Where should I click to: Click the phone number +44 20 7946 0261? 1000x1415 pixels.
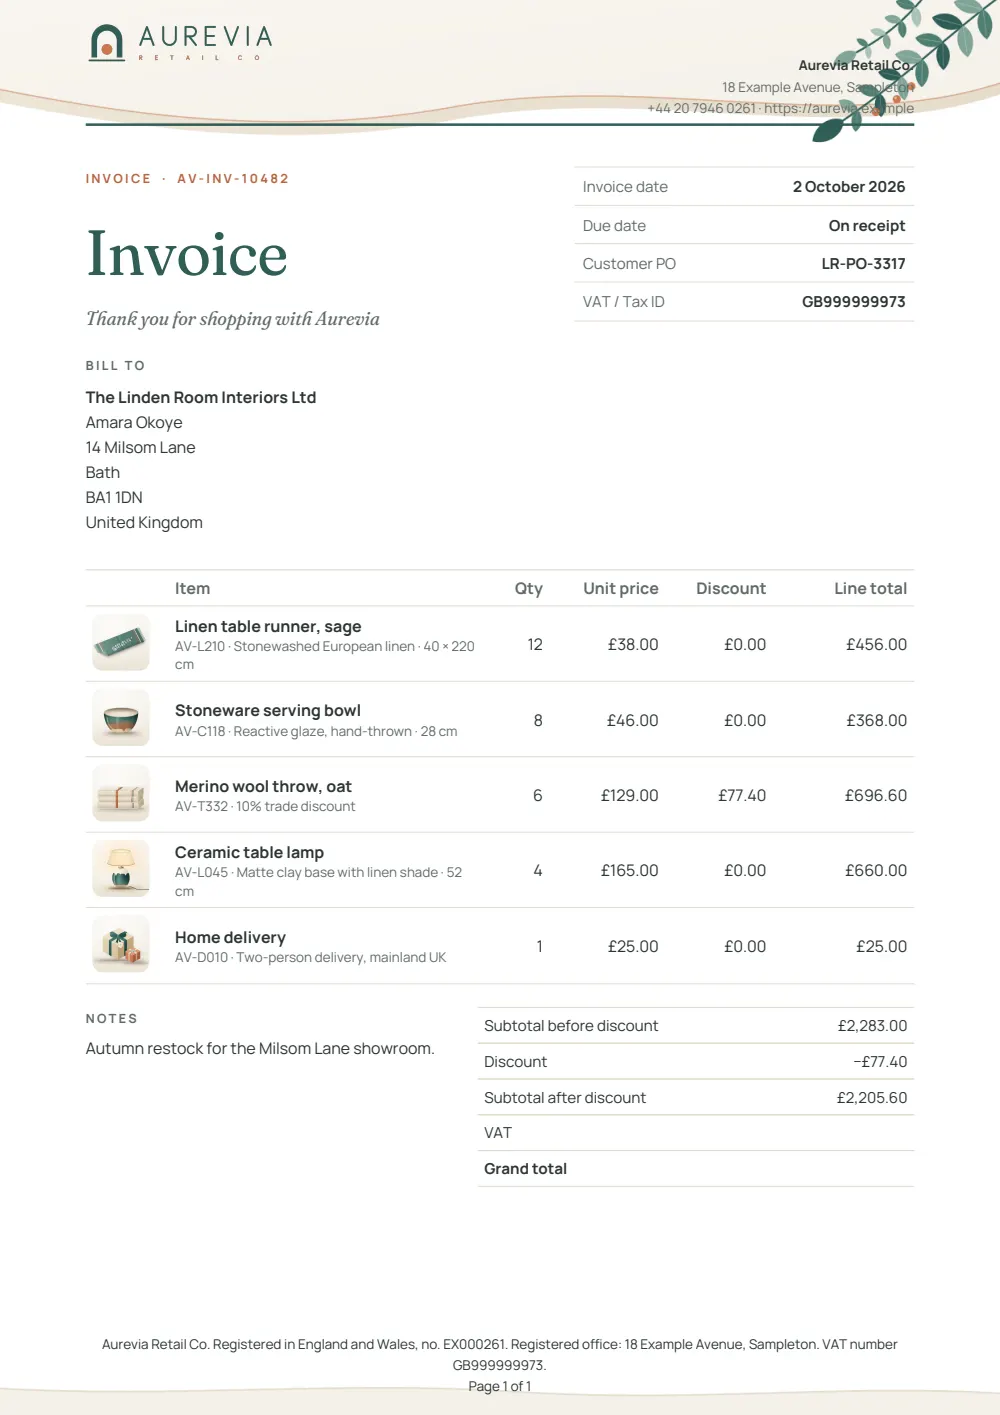(701, 108)
